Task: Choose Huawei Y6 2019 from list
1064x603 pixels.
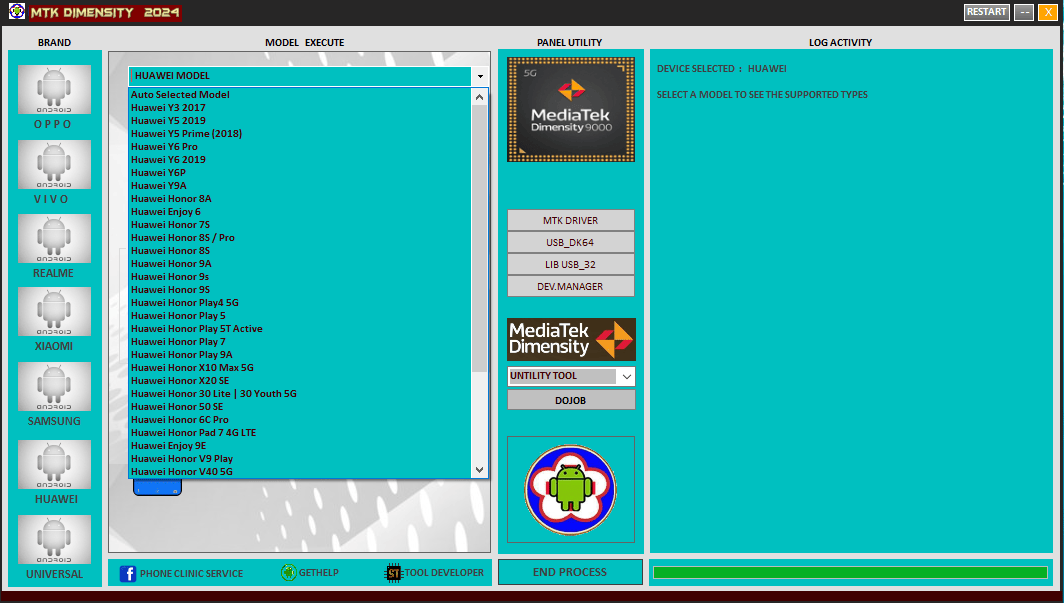Action: pos(299,159)
